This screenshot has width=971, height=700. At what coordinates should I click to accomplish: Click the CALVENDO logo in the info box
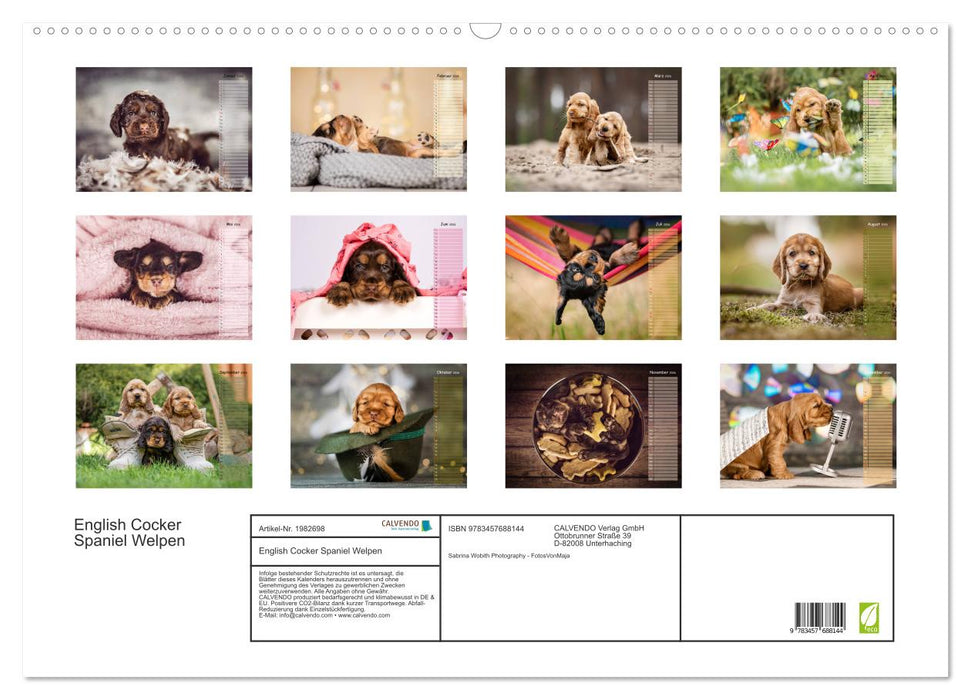point(406,525)
